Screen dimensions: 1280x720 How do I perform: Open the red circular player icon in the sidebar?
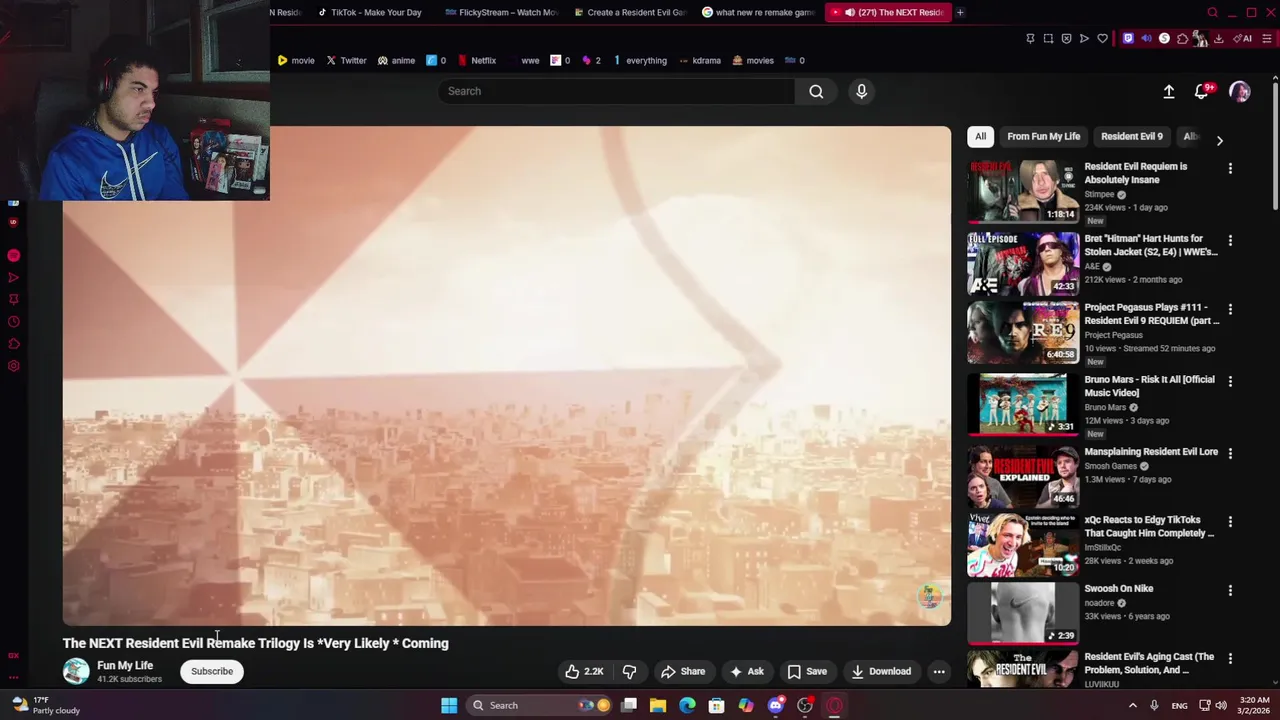[14, 255]
